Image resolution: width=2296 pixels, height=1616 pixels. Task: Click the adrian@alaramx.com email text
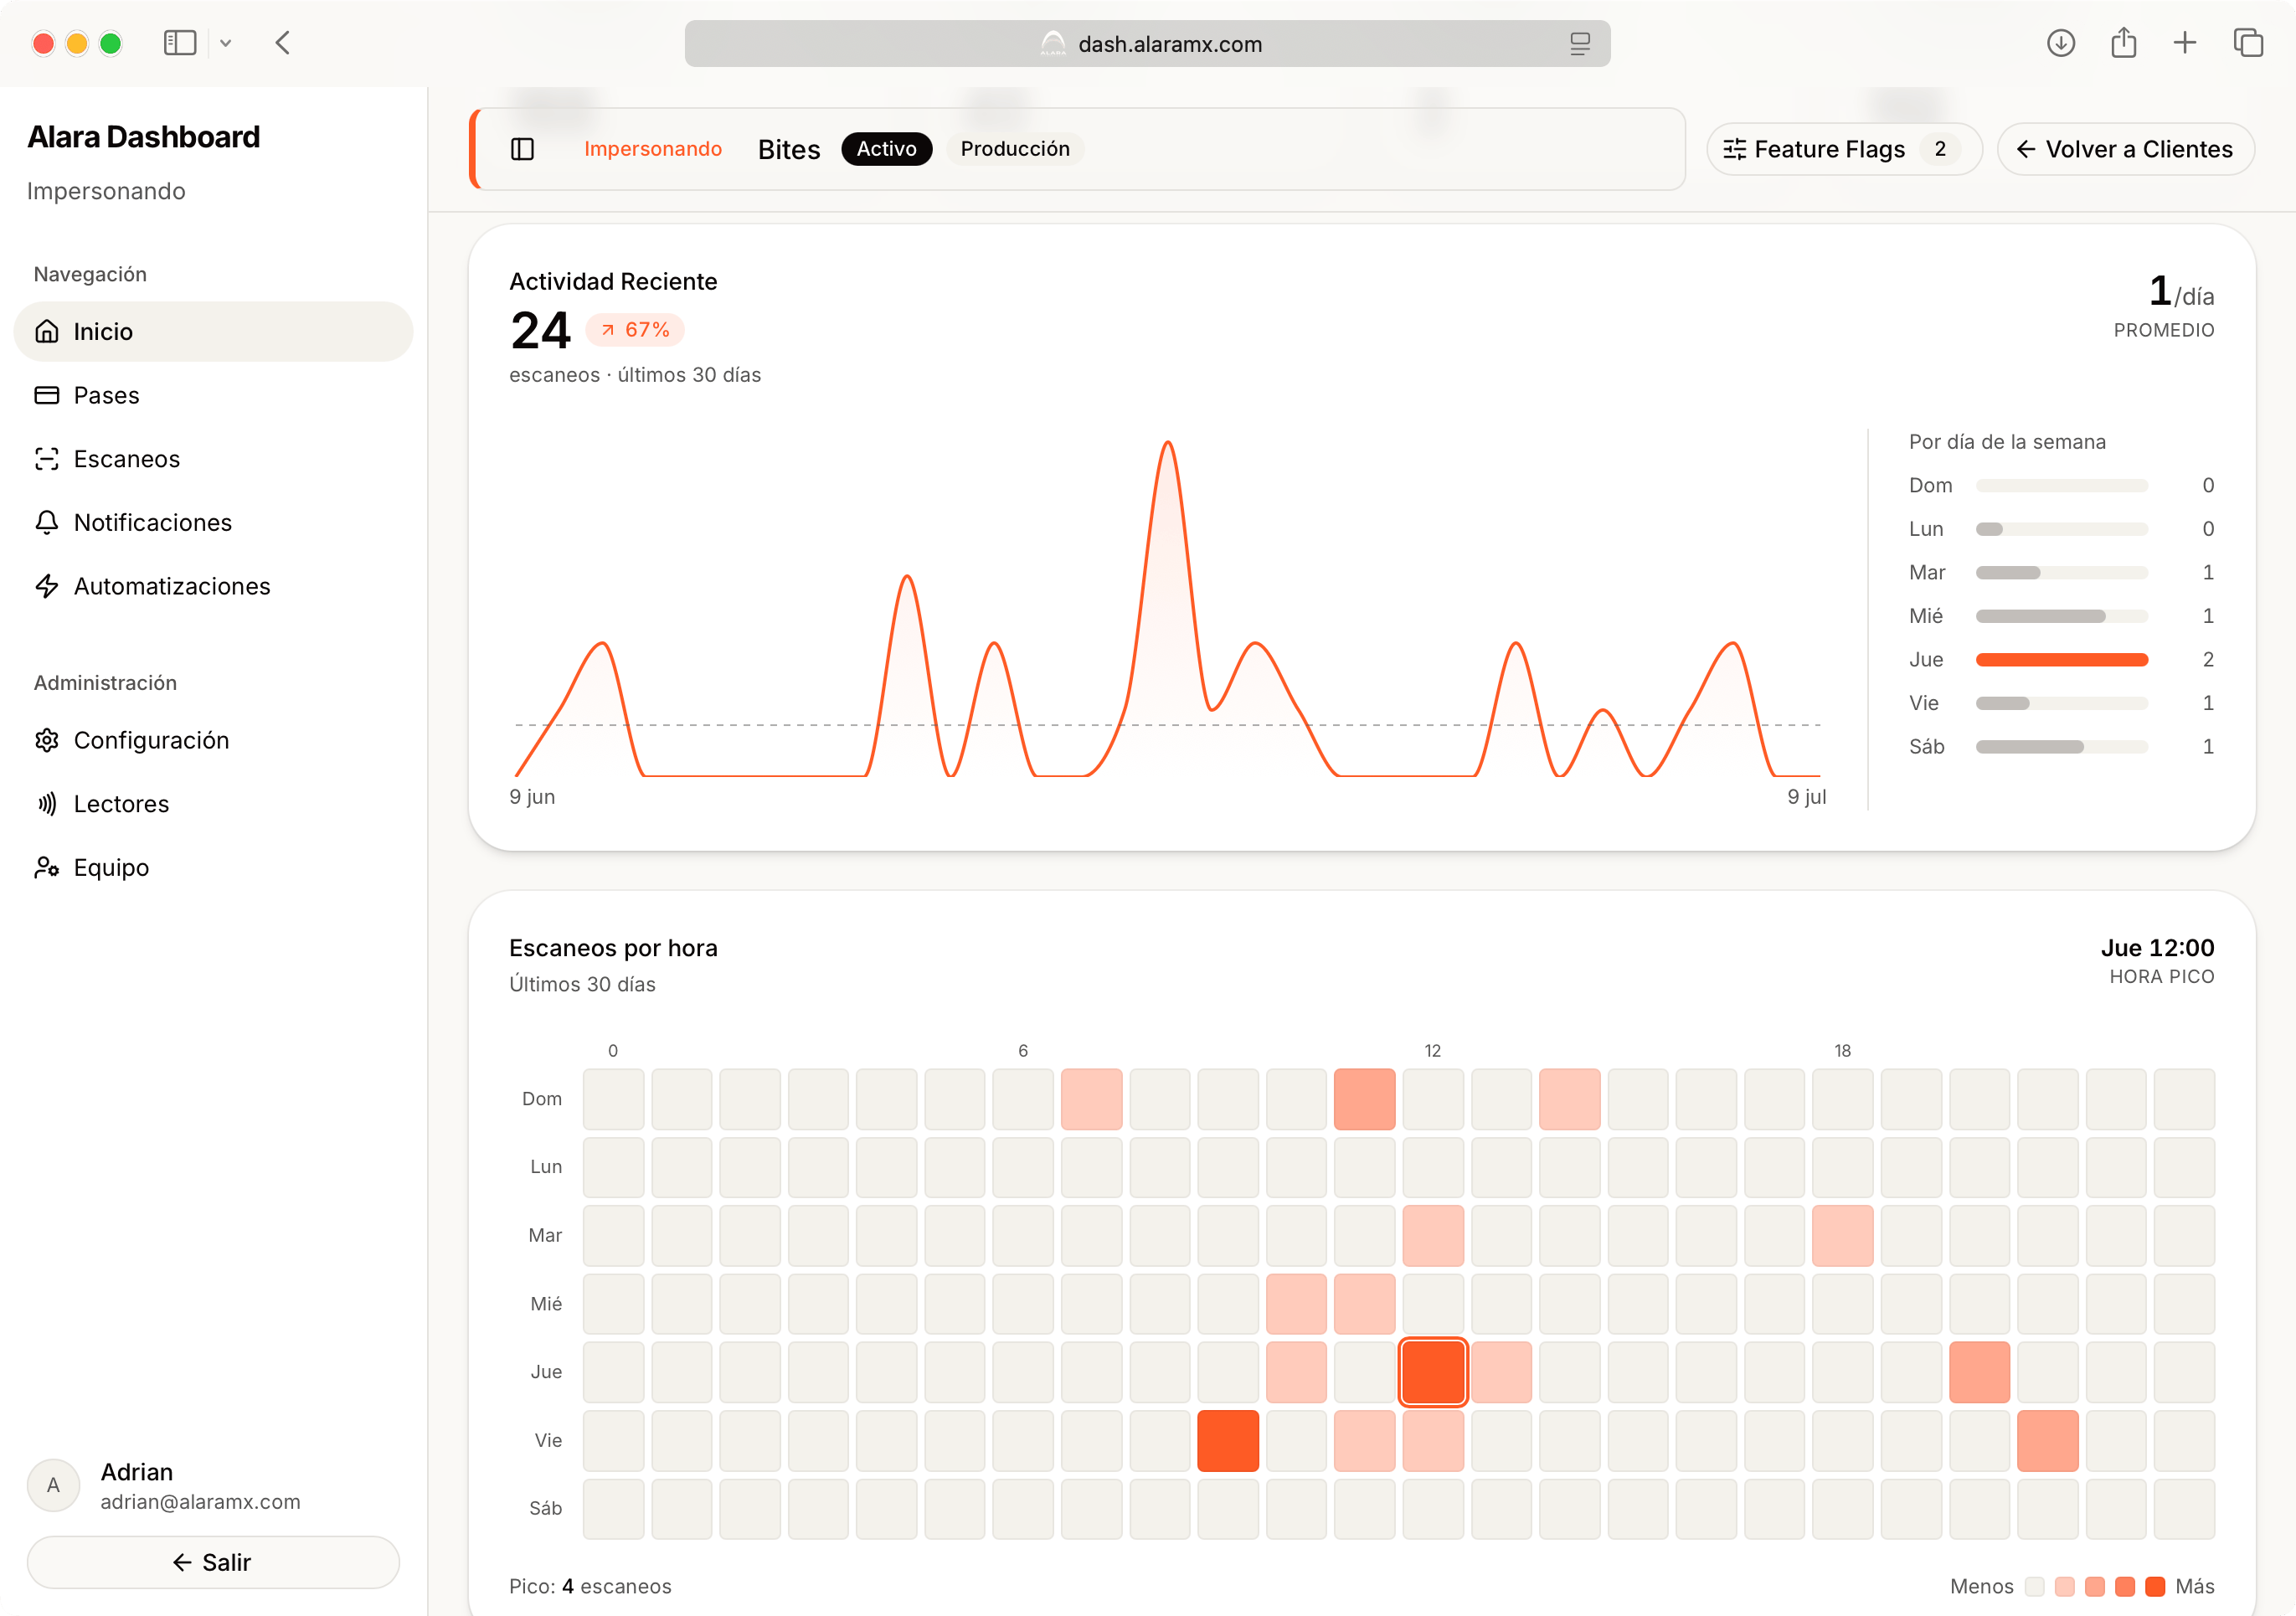(200, 1502)
